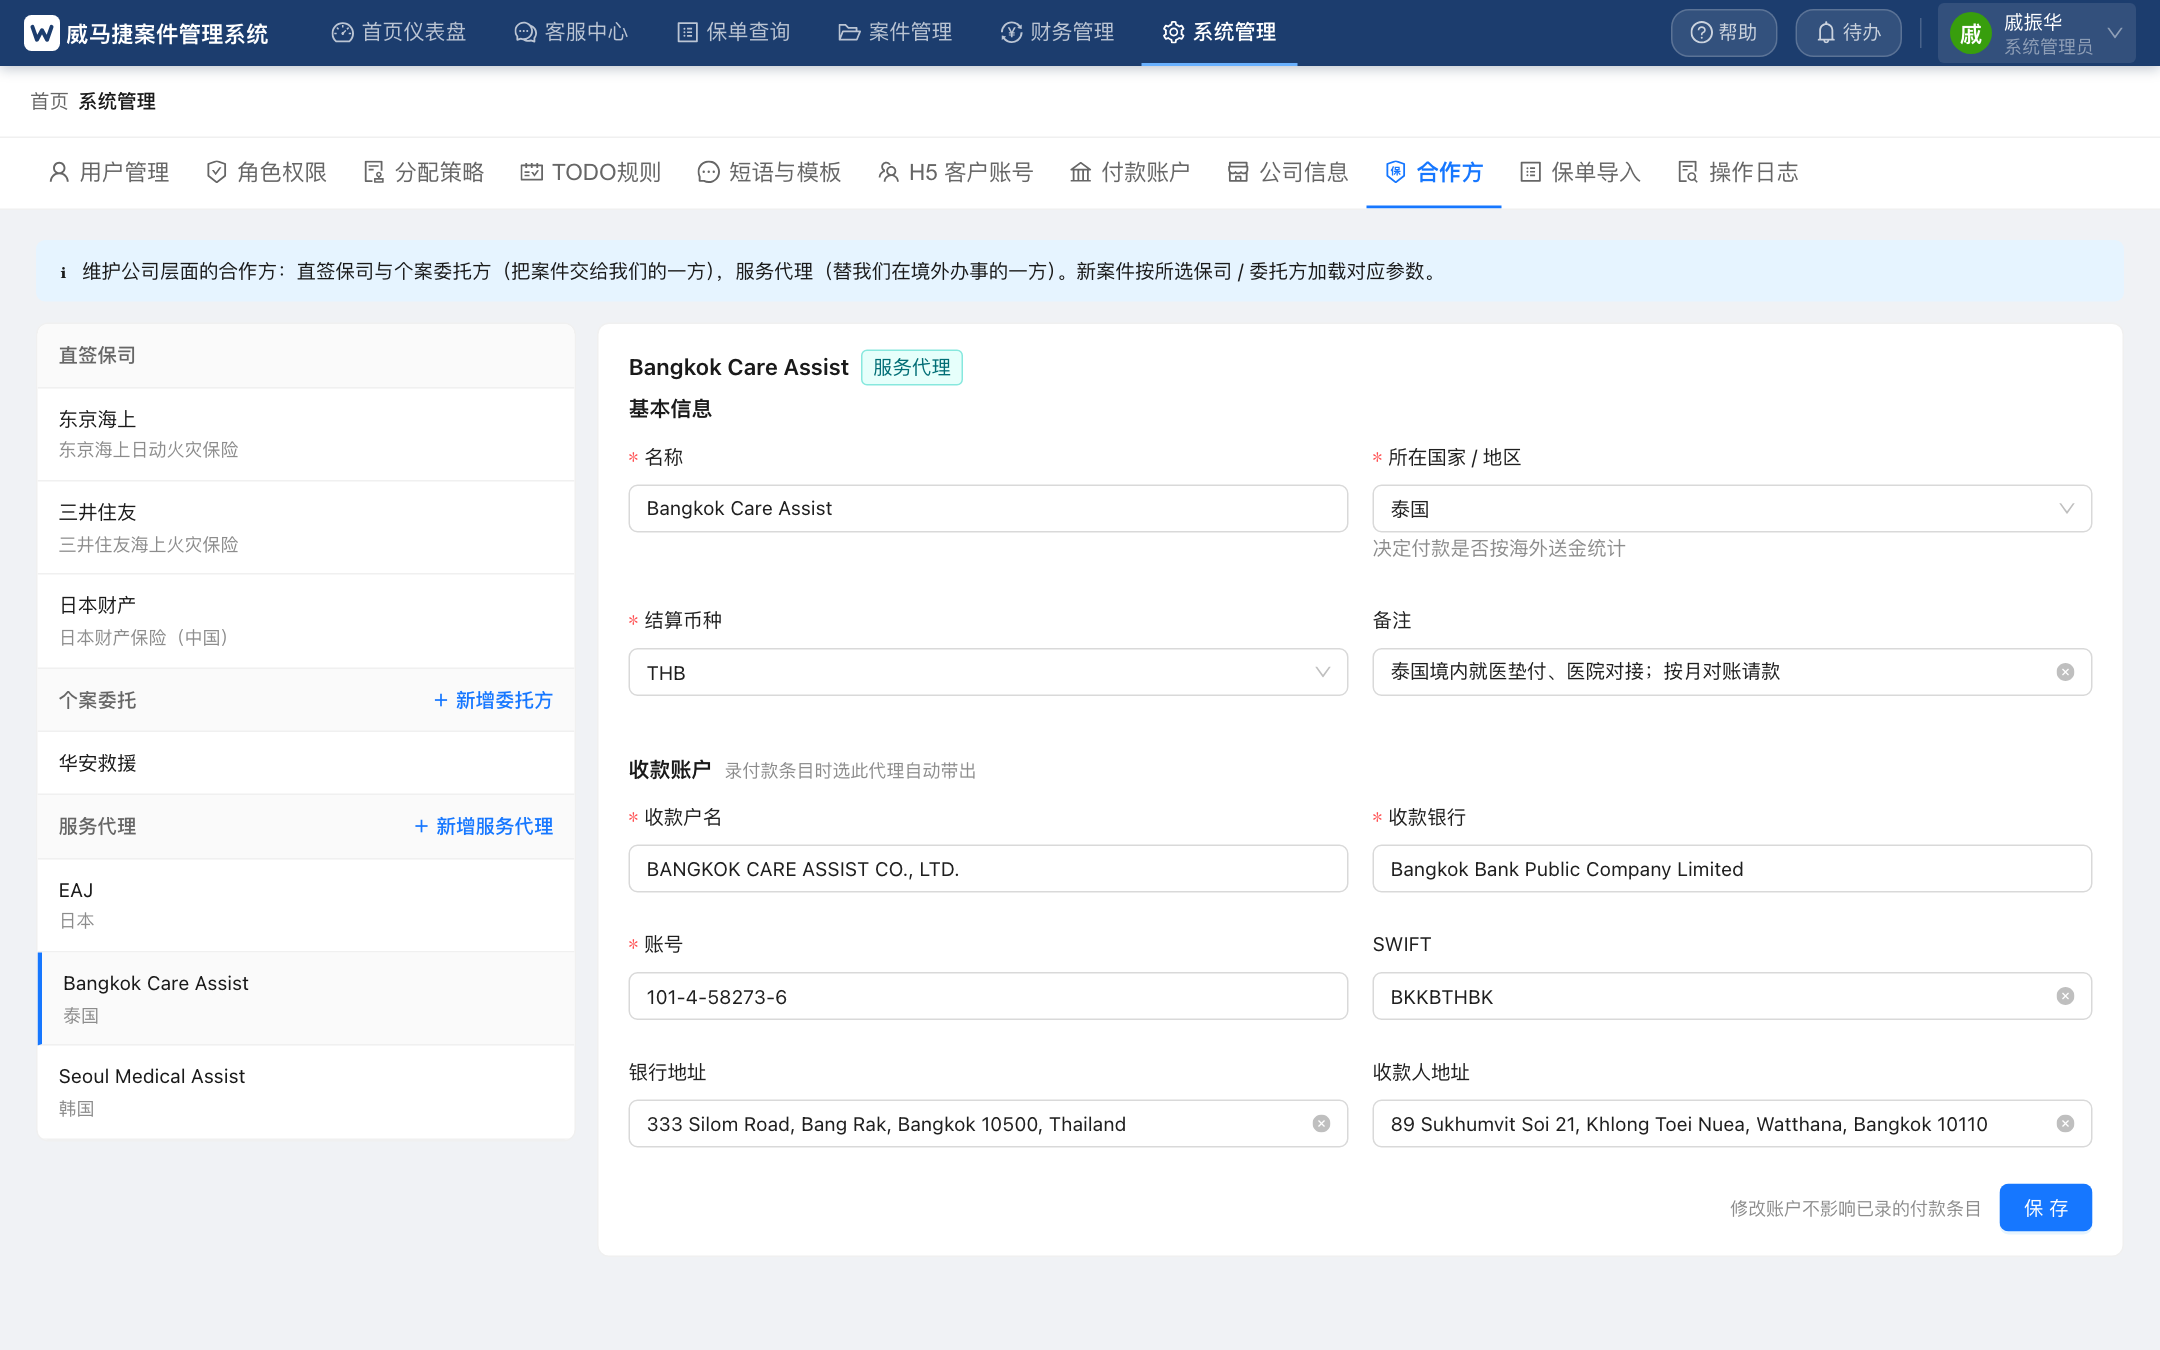Switch to the 操作日志 tab
Image resolution: width=2160 pixels, height=1350 pixels.
pyautogui.click(x=1738, y=172)
